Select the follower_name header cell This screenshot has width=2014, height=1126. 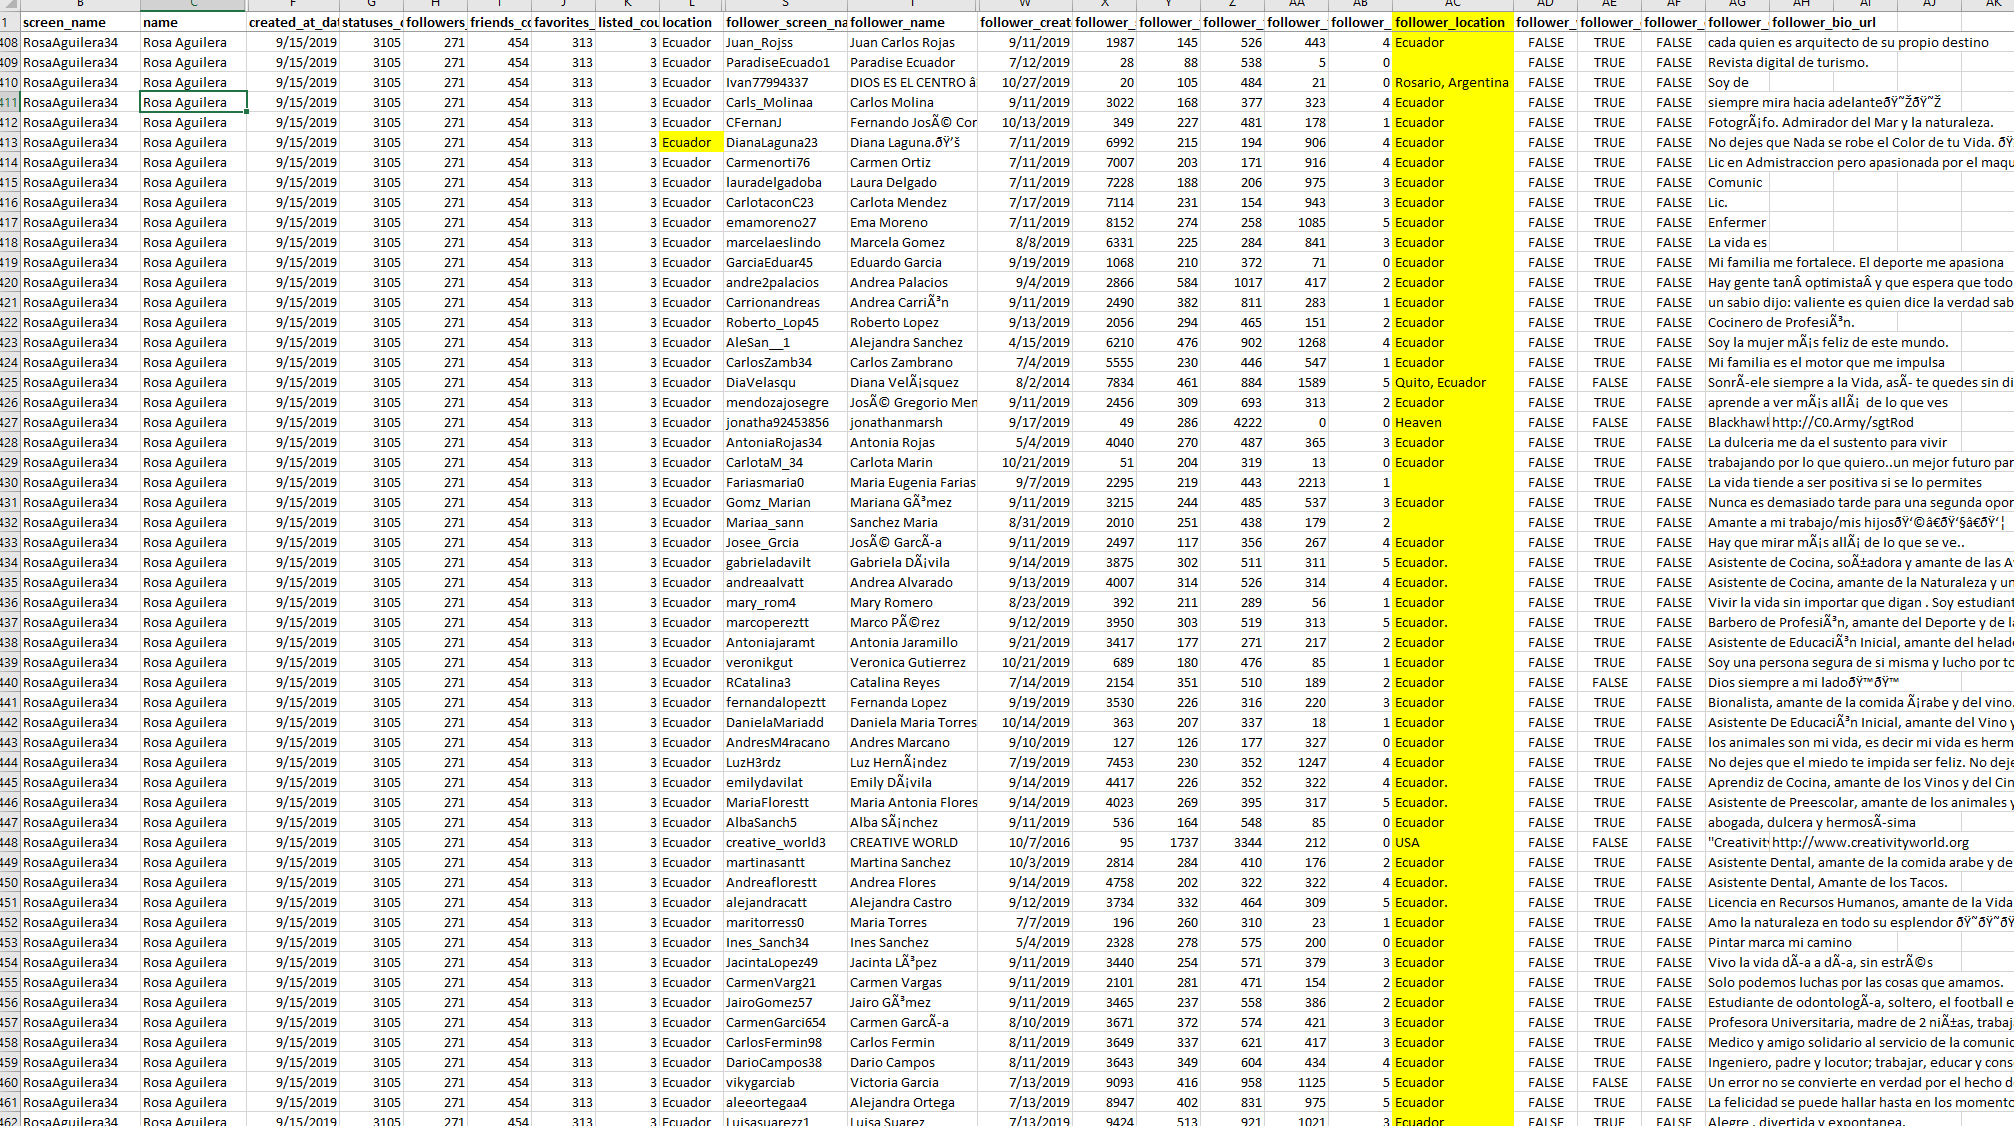[912, 22]
